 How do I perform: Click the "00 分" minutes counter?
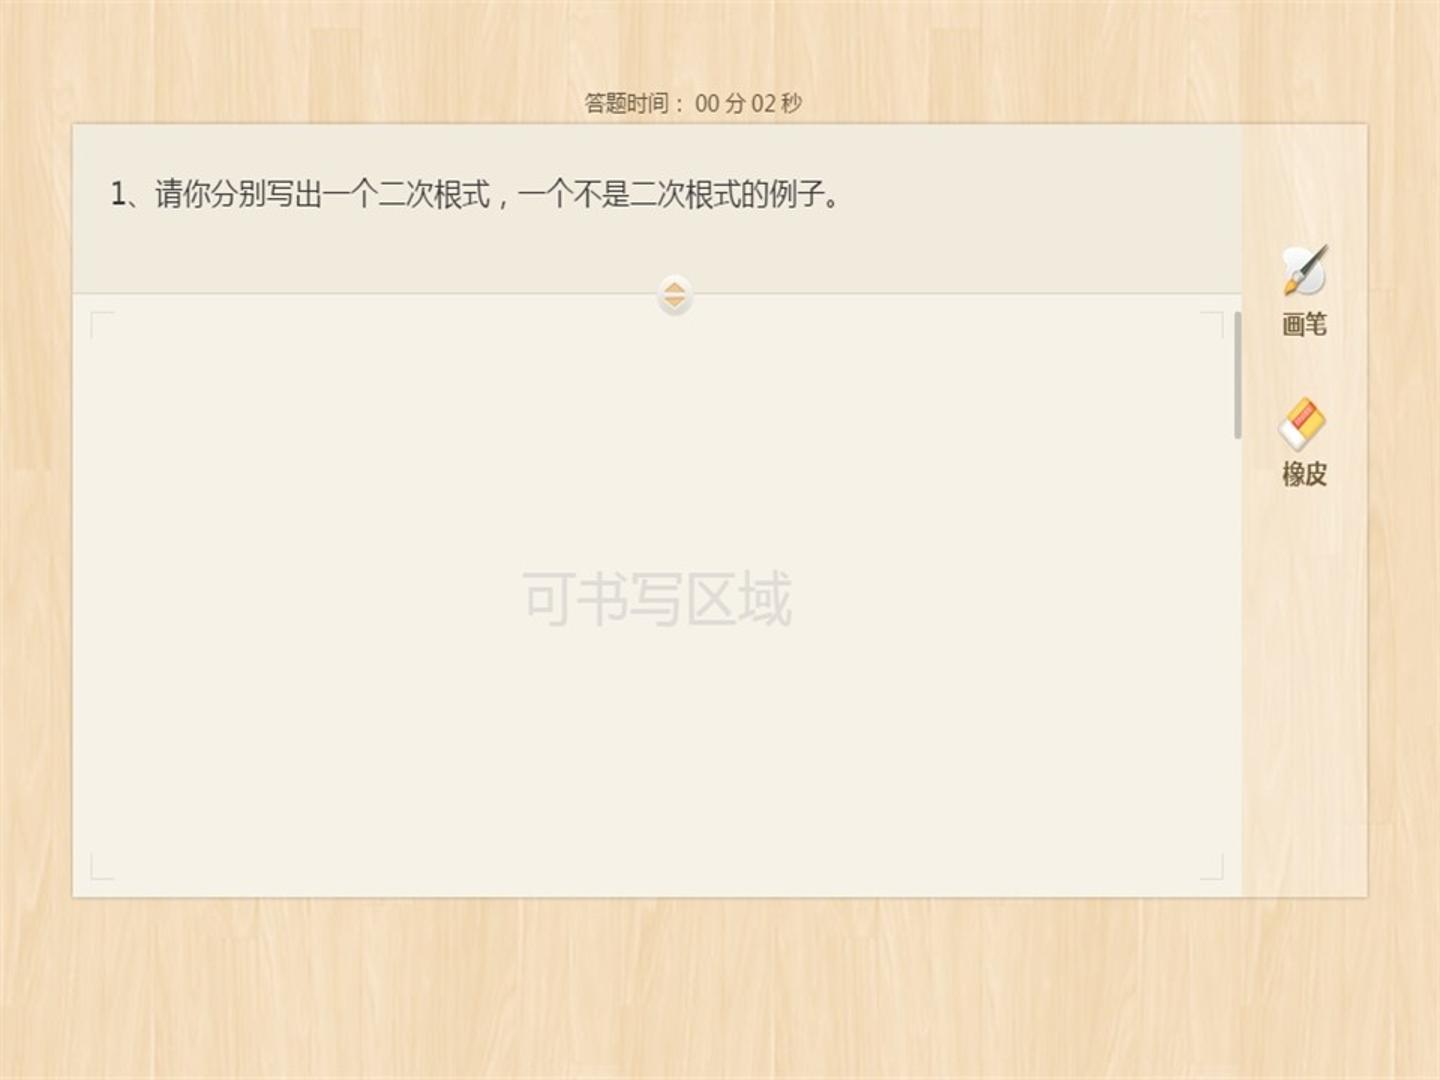point(720,103)
